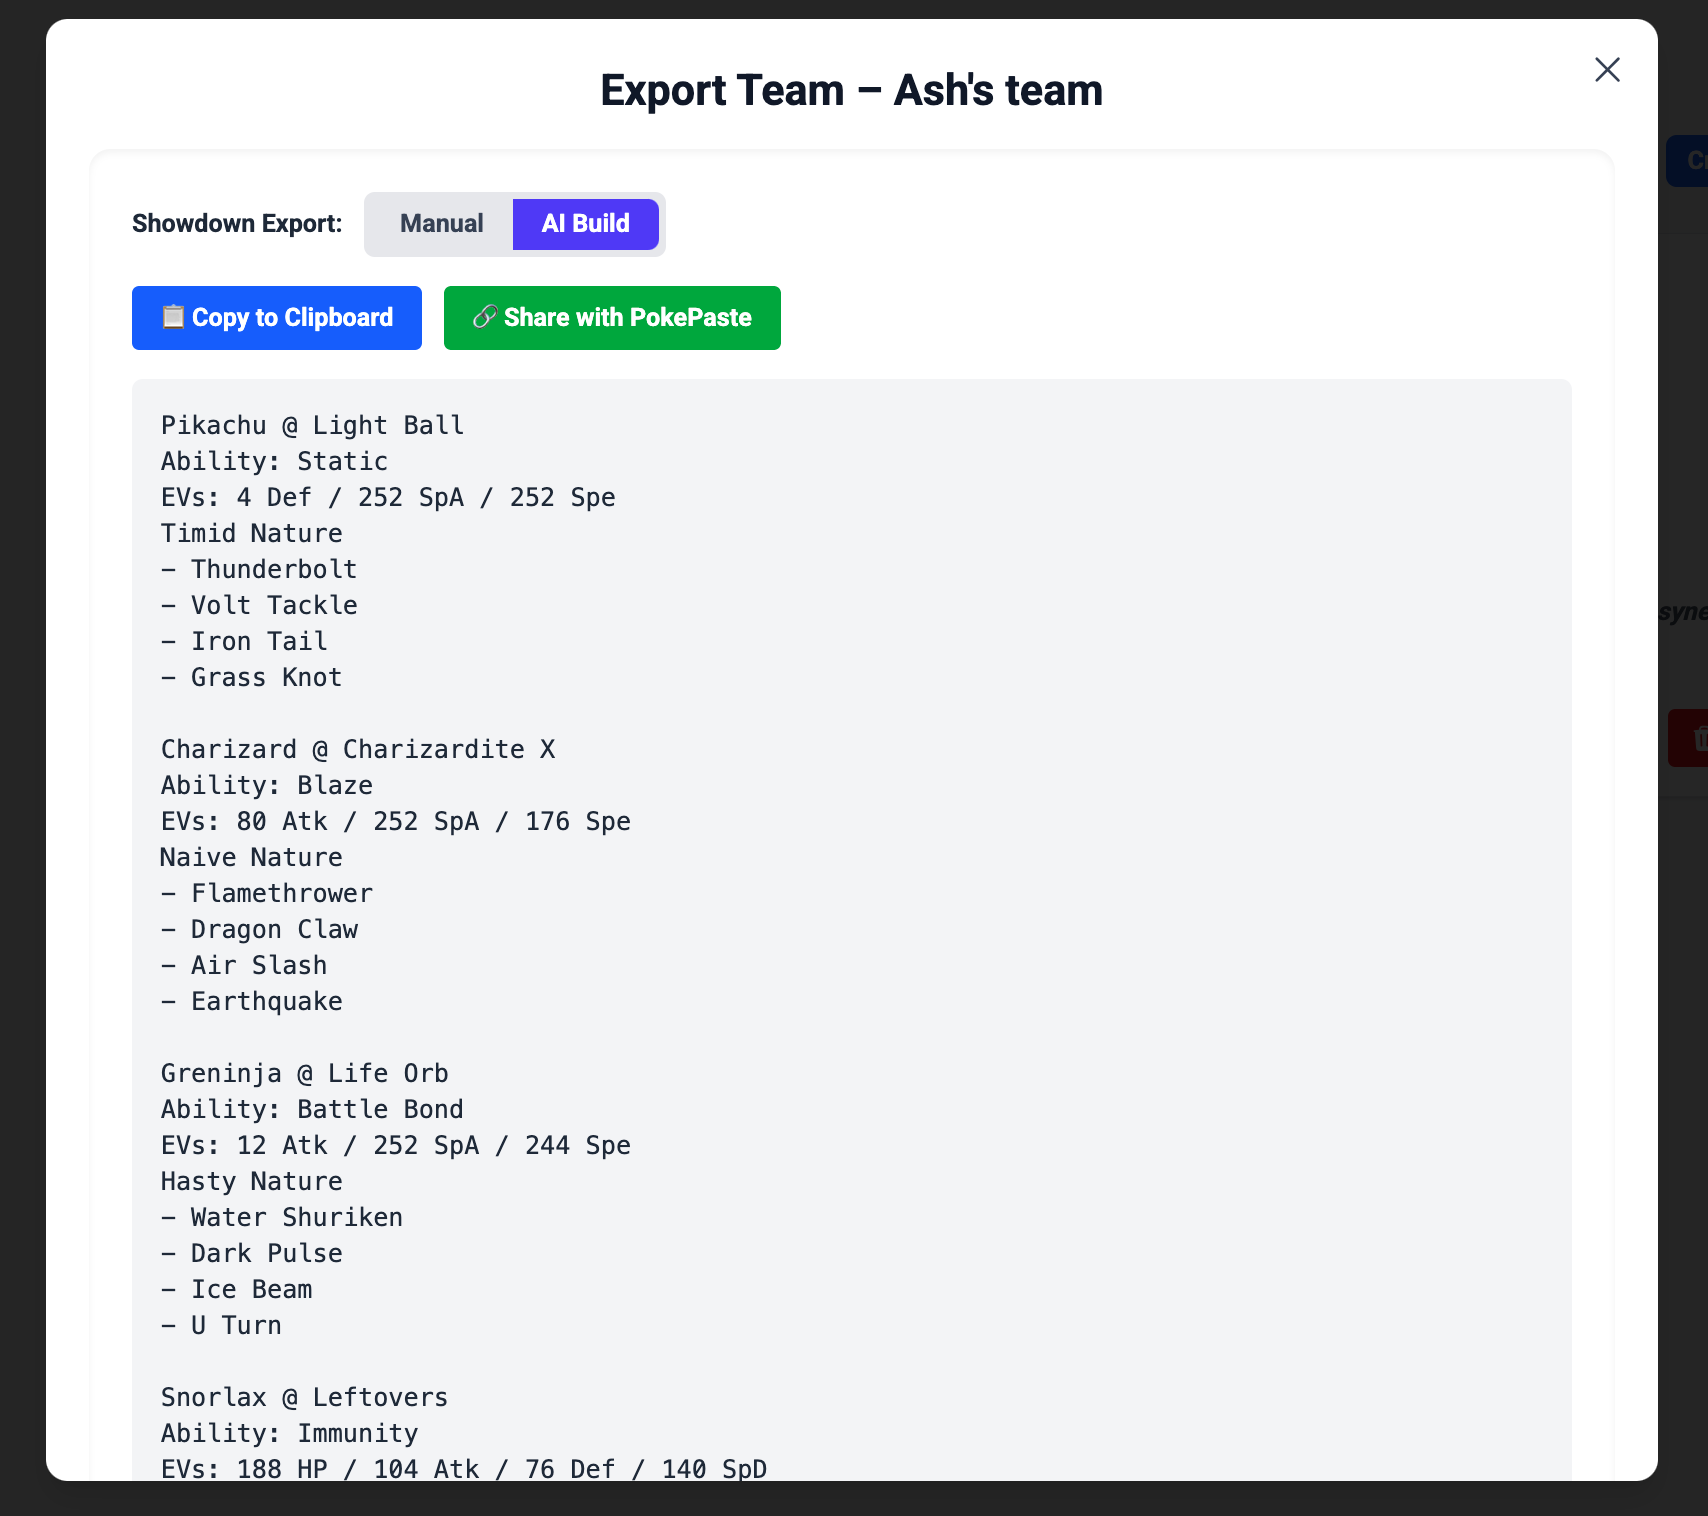The height and width of the screenshot is (1516, 1708).
Task: Click the chain-link icon beside Share with PokePaste
Action: tap(485, 317)
